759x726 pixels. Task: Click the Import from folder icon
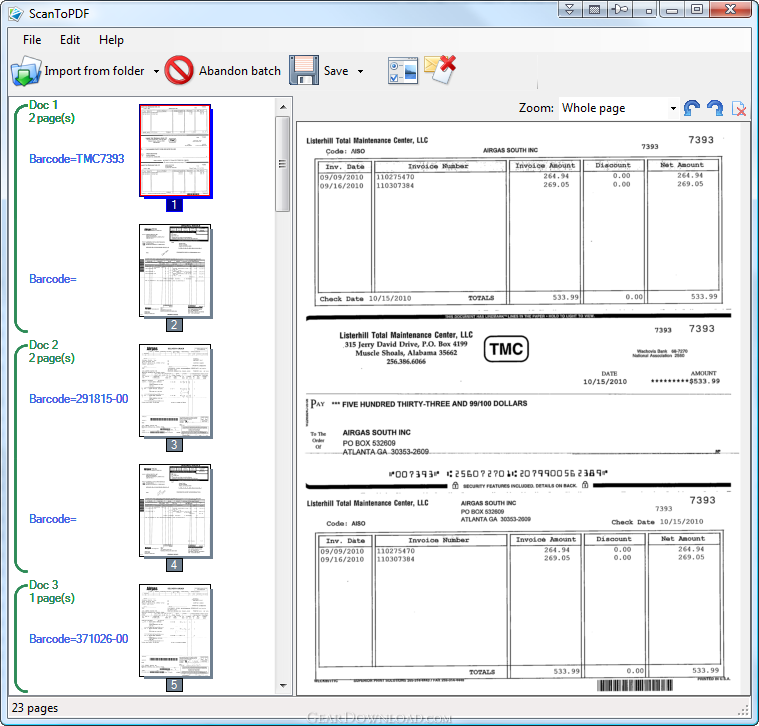tap(25, 71)
